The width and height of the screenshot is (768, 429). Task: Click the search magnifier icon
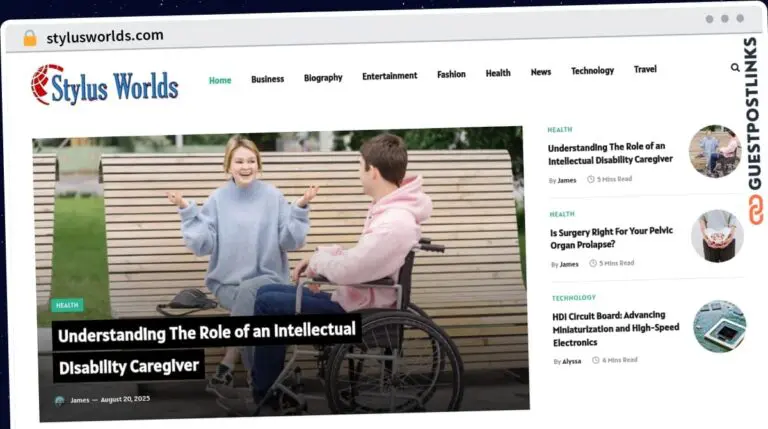click(x=735, y=68)
